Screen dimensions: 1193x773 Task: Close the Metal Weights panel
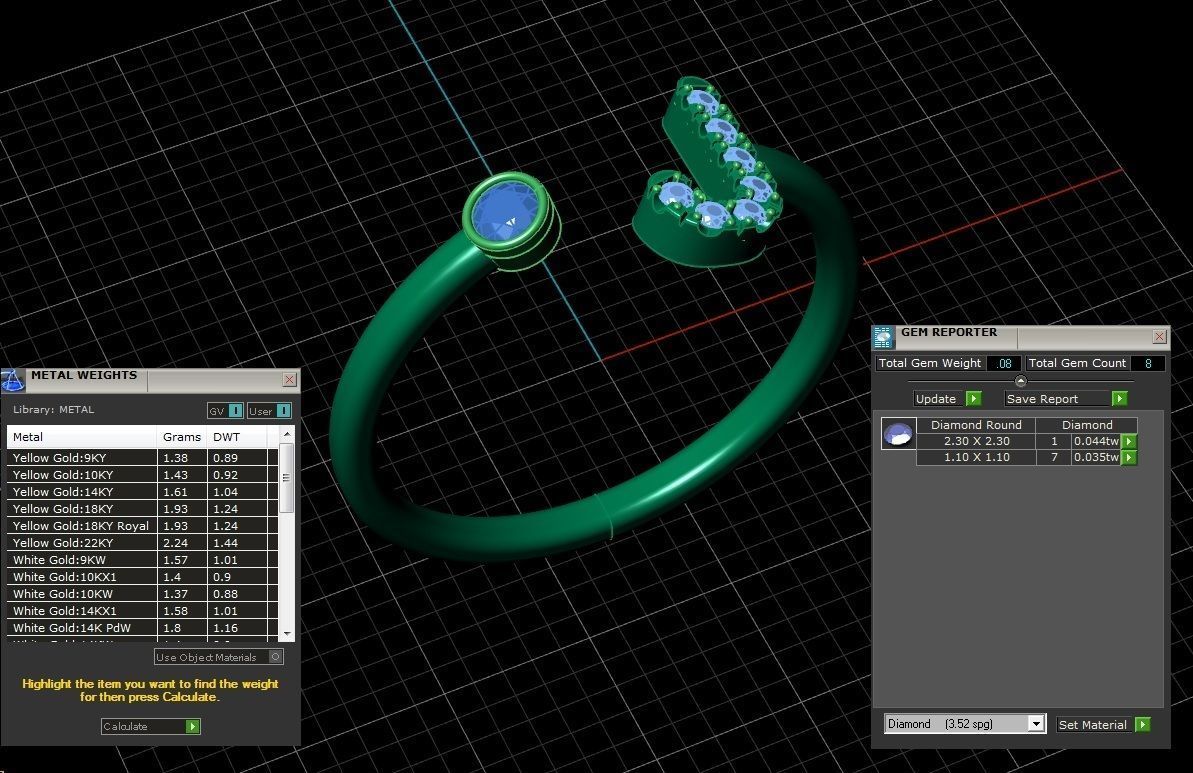(289, 379)
